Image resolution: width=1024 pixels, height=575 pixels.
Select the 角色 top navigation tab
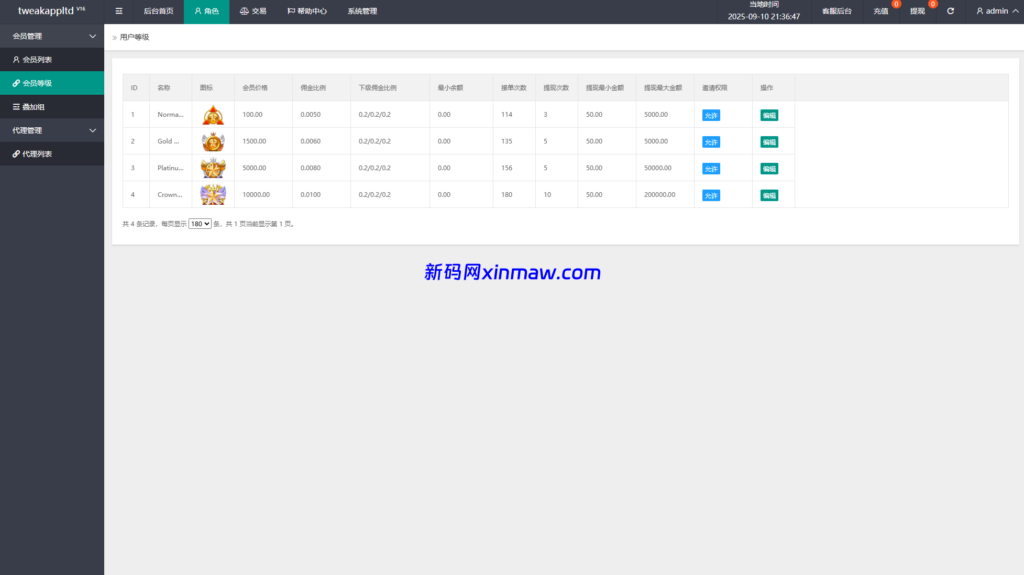[x=206, y=11]
